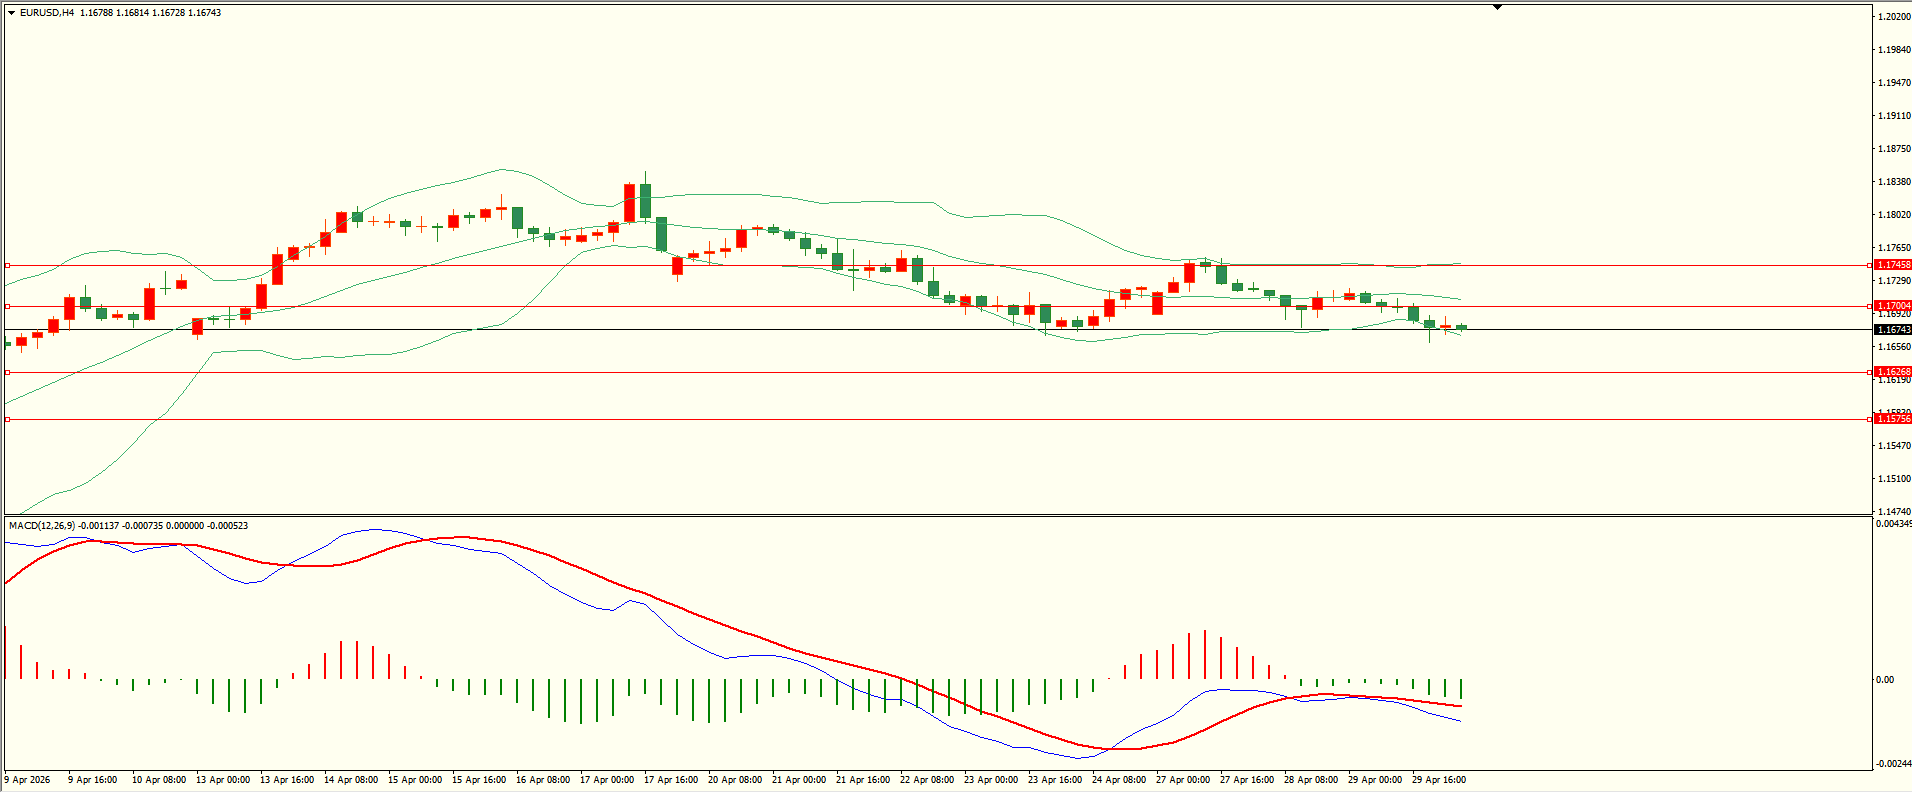Image resolution: width=1912 pixels, height=793 pixels.
Task: Click the red 1.16268 price label
Action: click(1892, 372)
